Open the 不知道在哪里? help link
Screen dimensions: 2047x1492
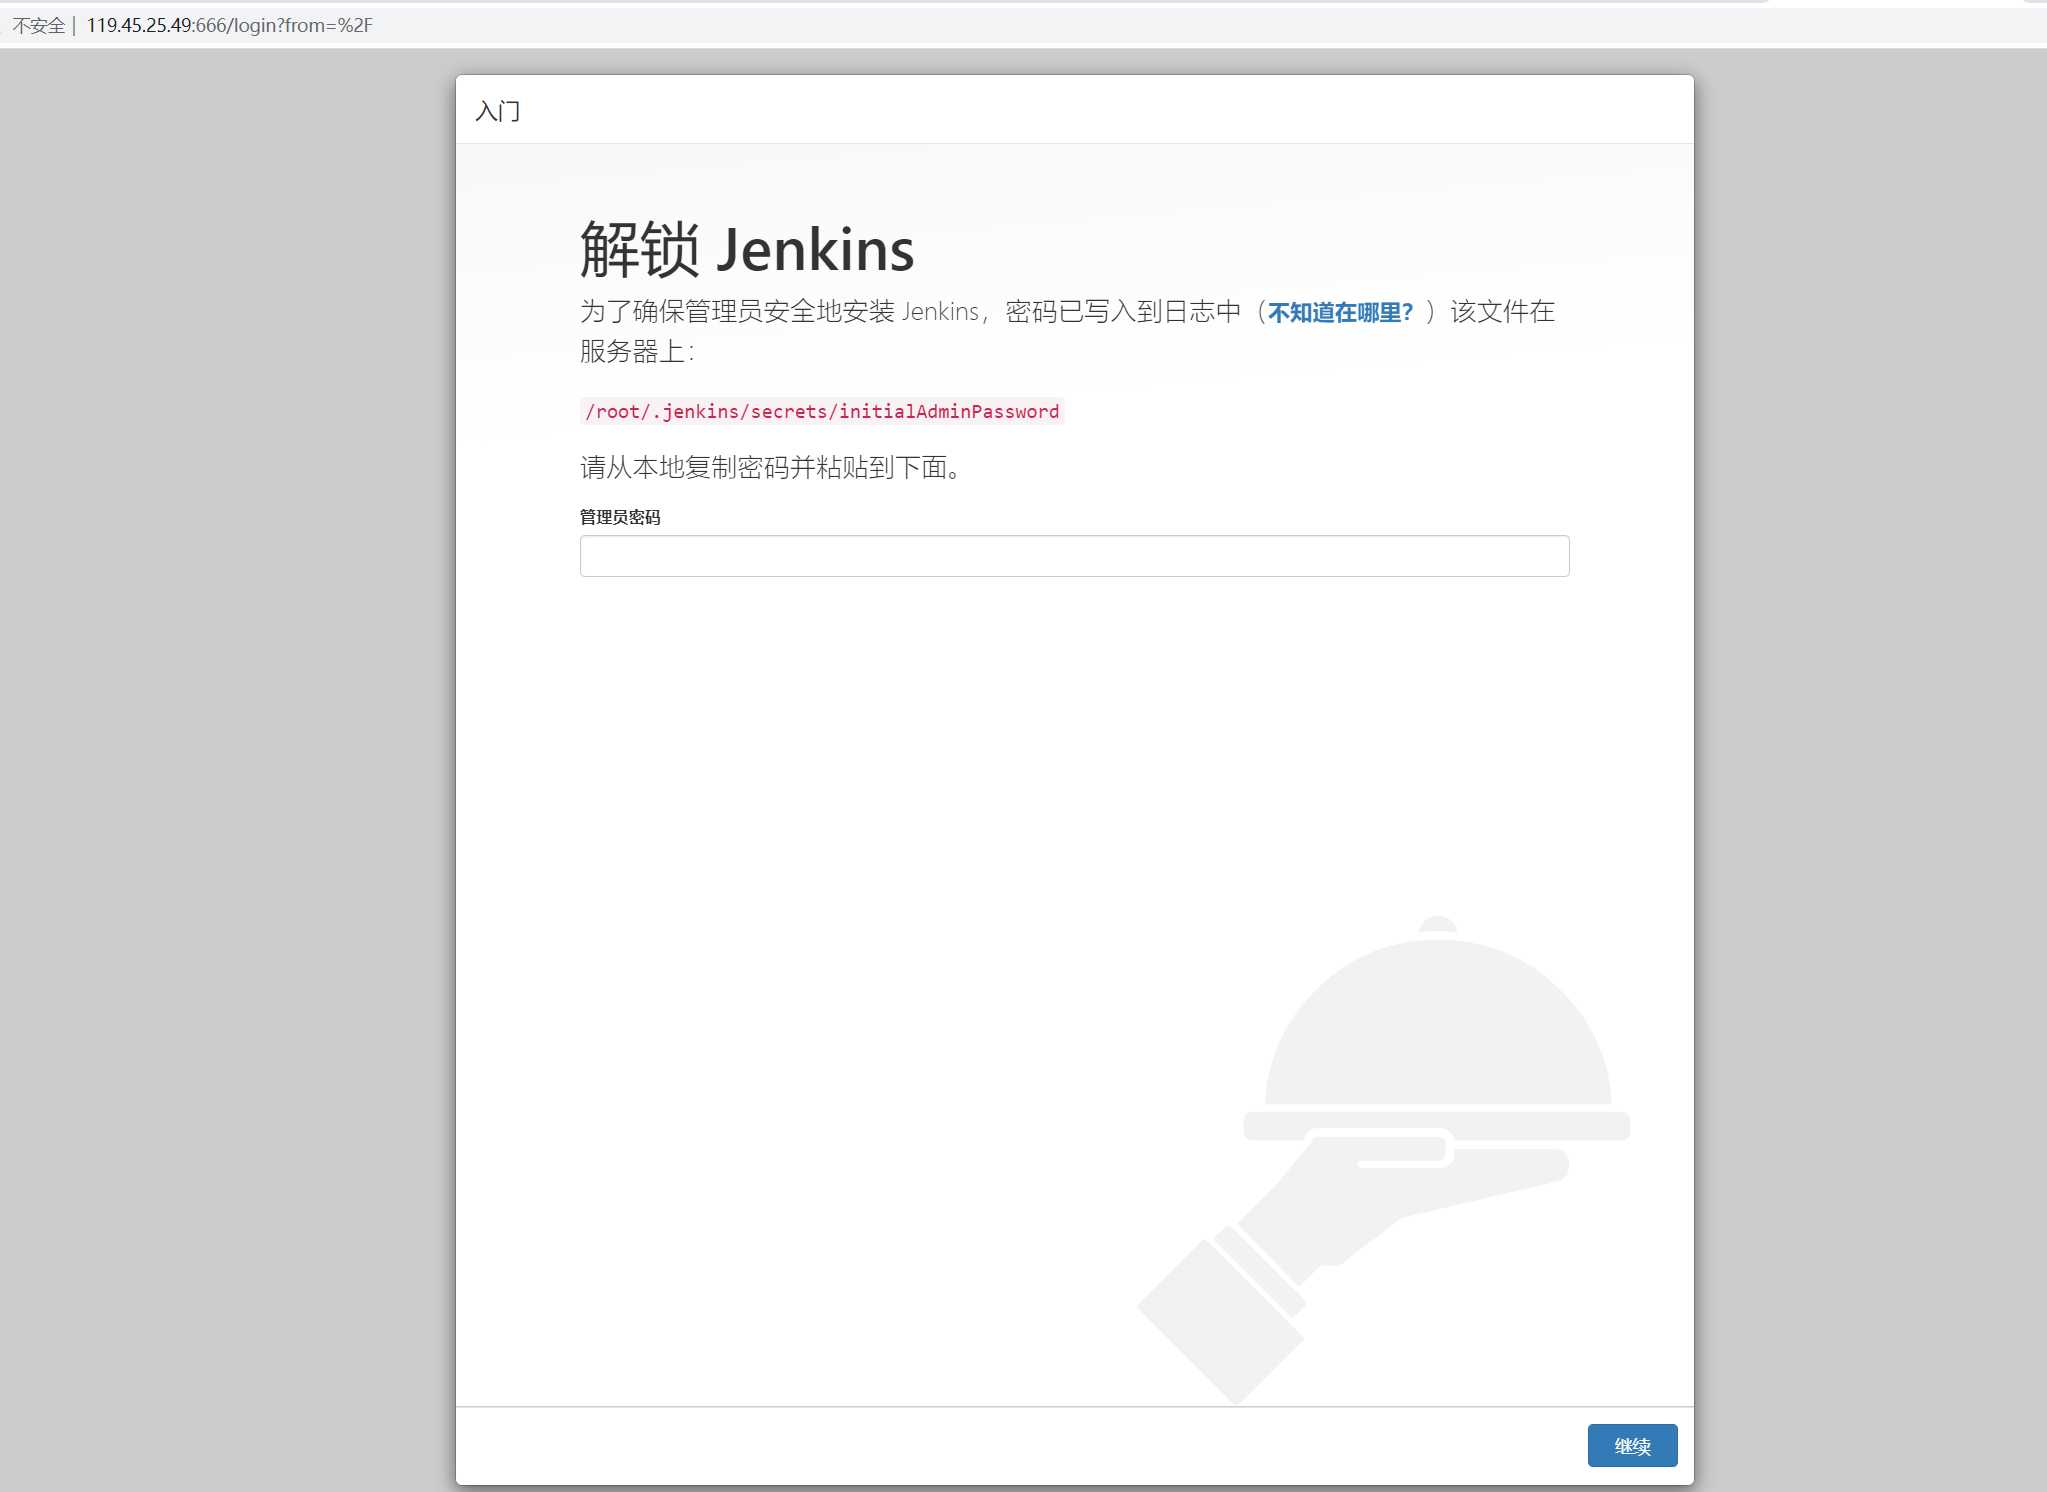[x=1340, y=312]
